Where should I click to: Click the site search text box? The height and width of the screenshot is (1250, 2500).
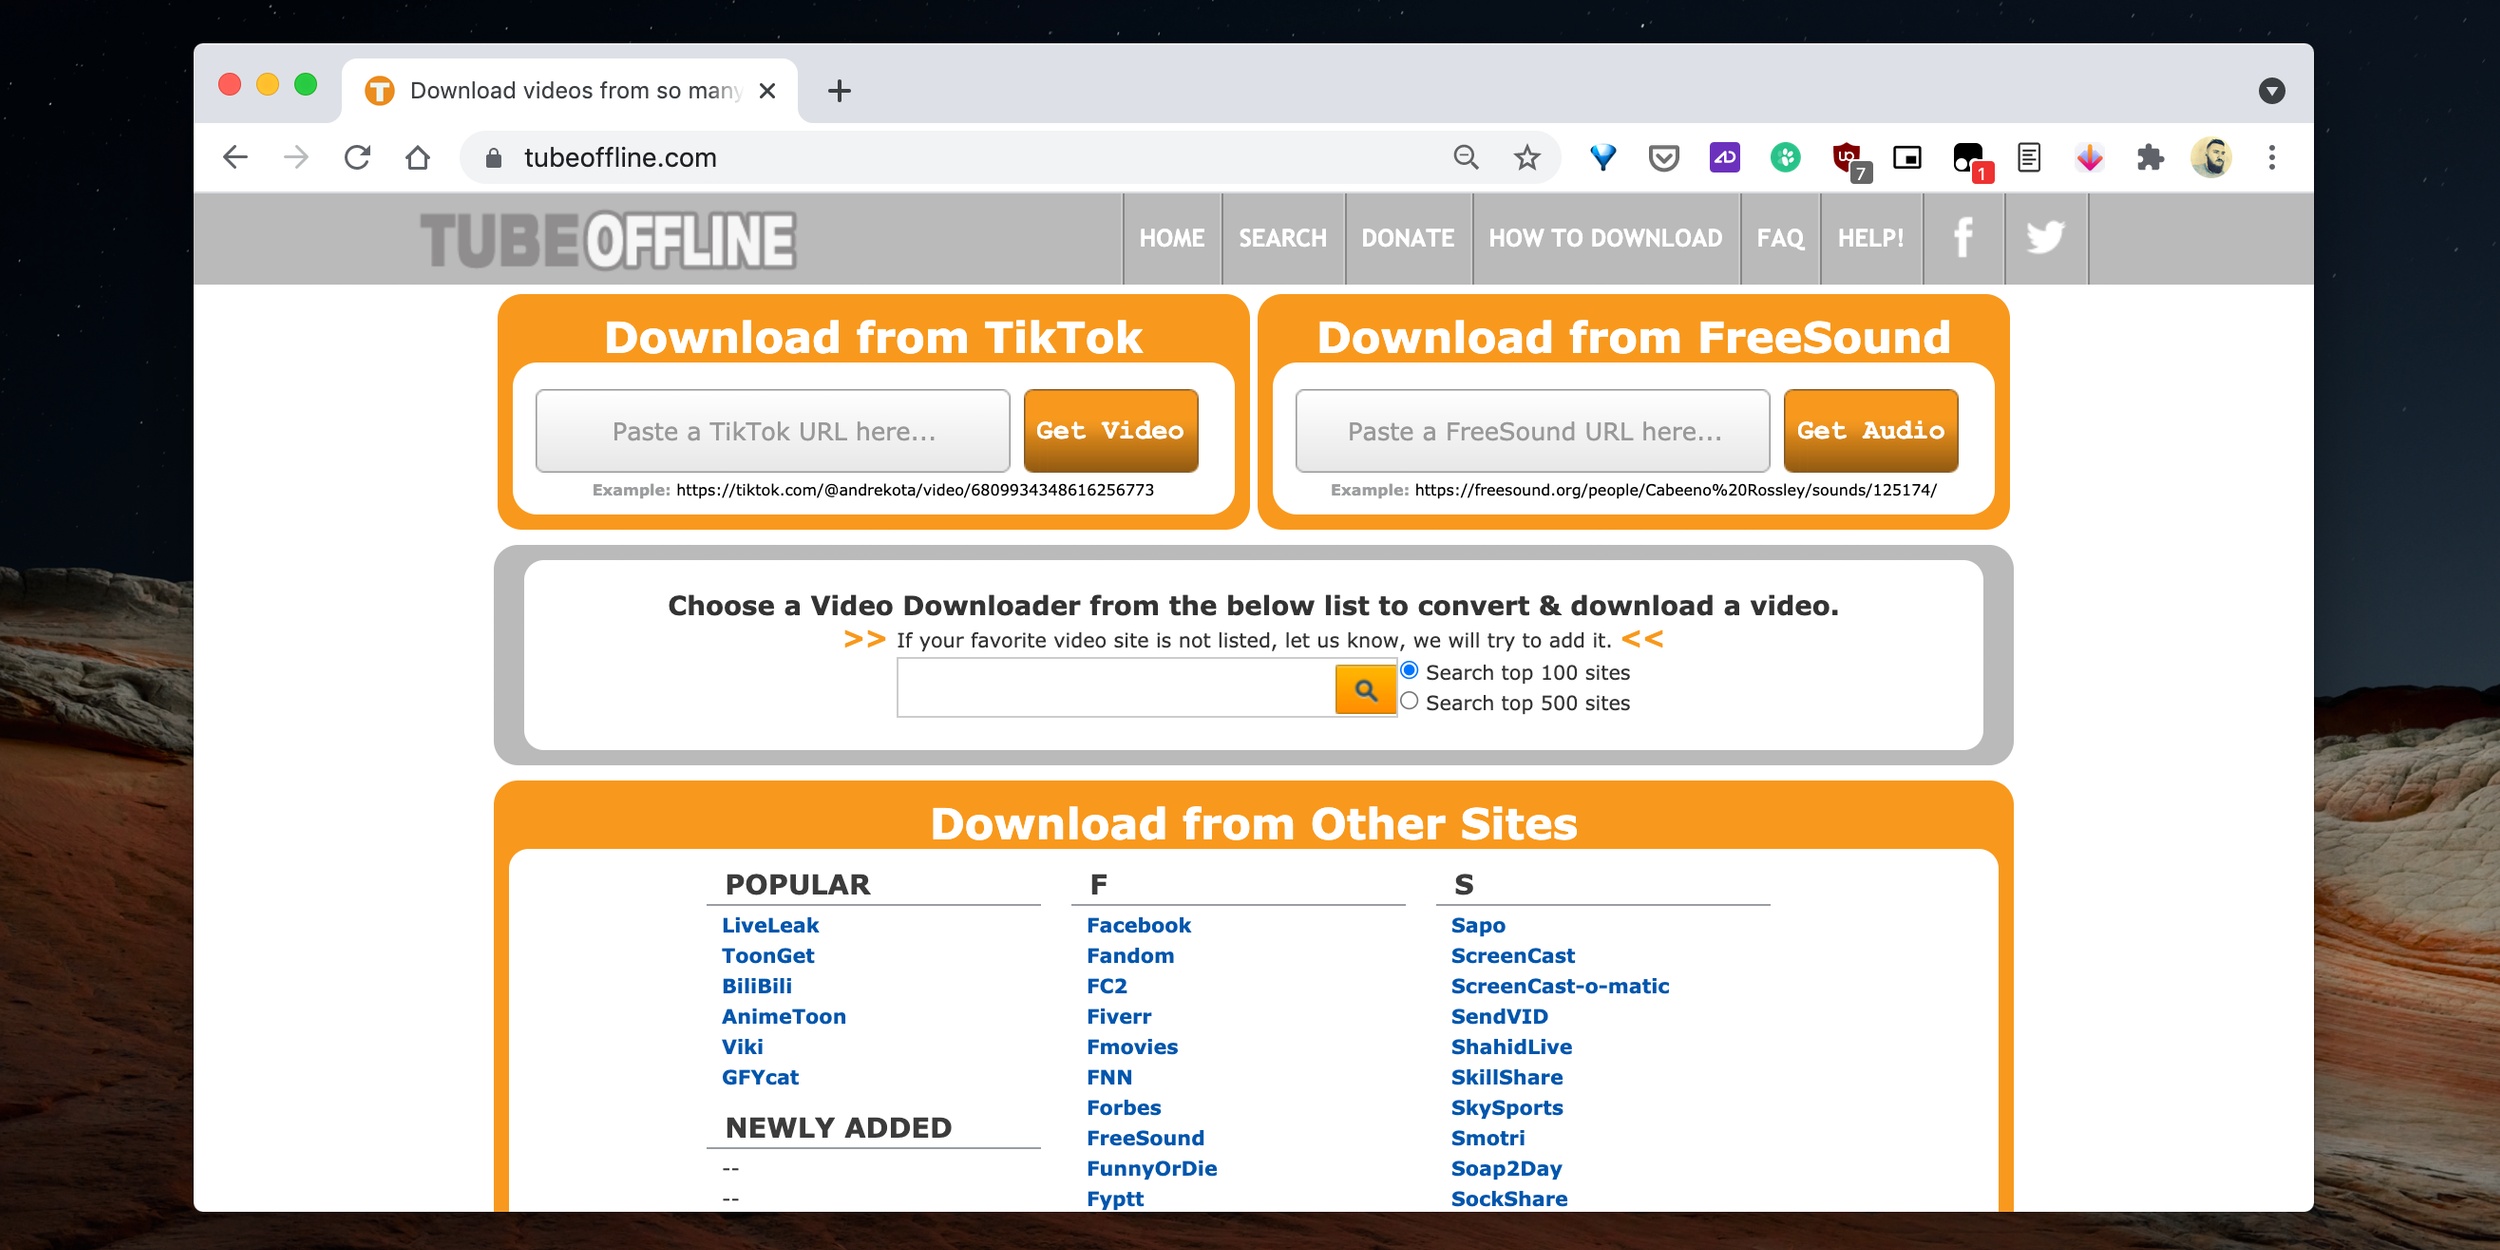coord(1116,688)
